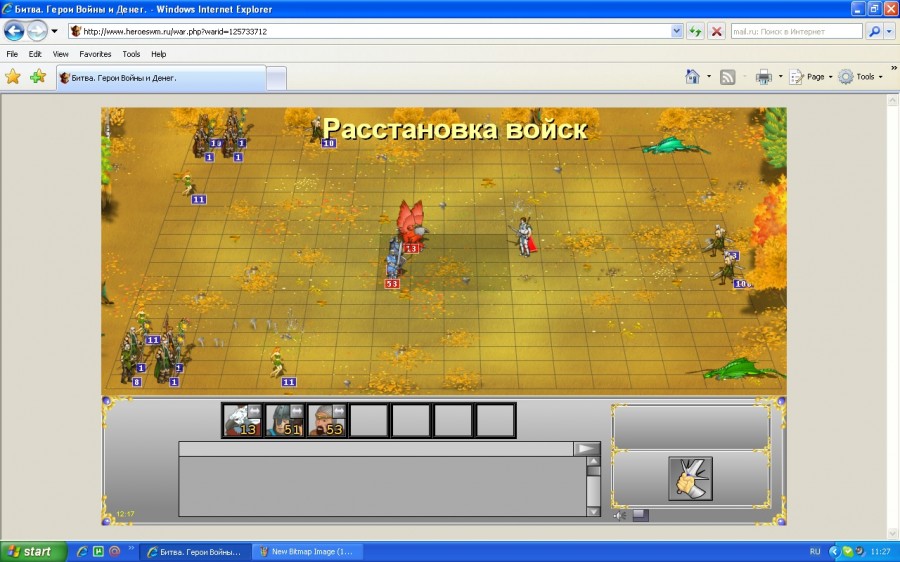Click the browser Forward arrow
This screenshot has width=900, height=562.
point(37,31)
